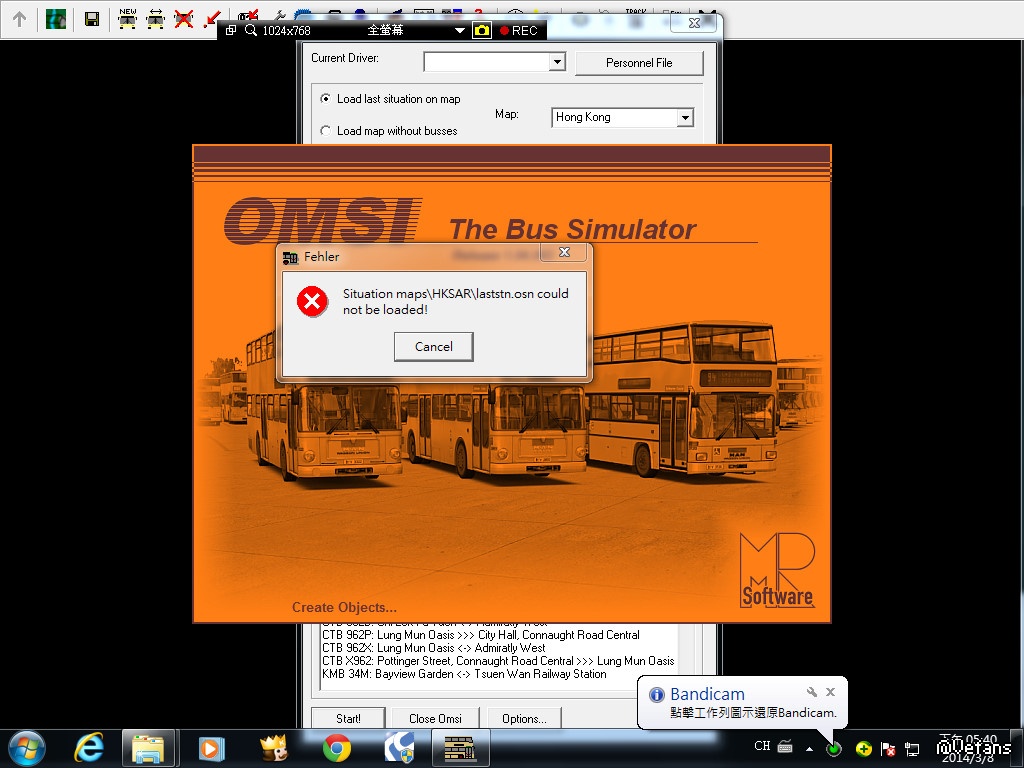This screenshot has width=1024, height=768.
Task: Click the Bandicam balloon wrench settings icon
Action: (812, 692)
